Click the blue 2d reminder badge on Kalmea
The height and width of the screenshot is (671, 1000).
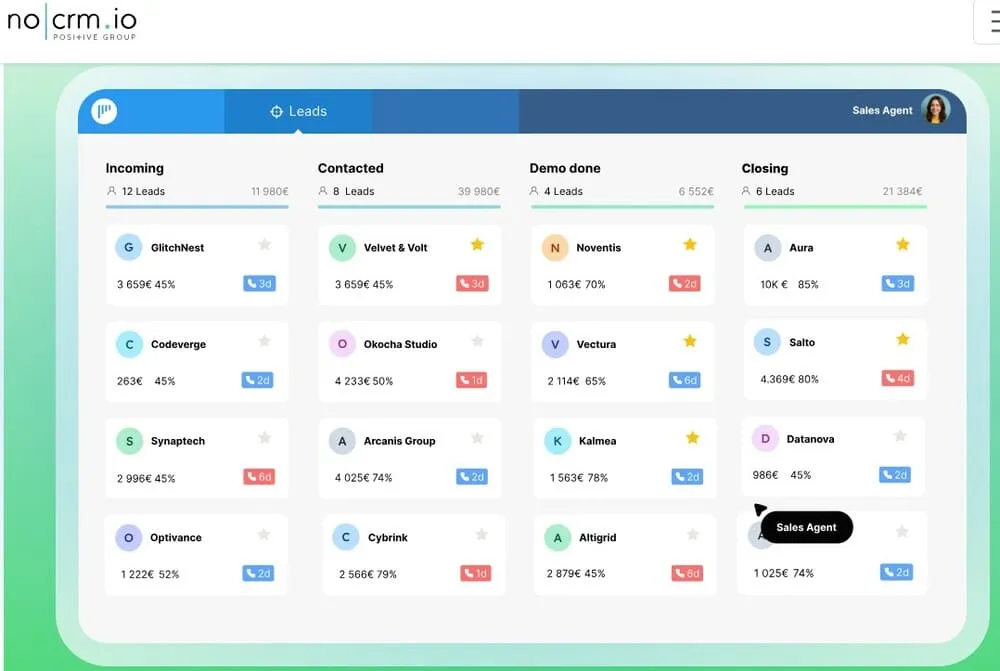(687, 477)
